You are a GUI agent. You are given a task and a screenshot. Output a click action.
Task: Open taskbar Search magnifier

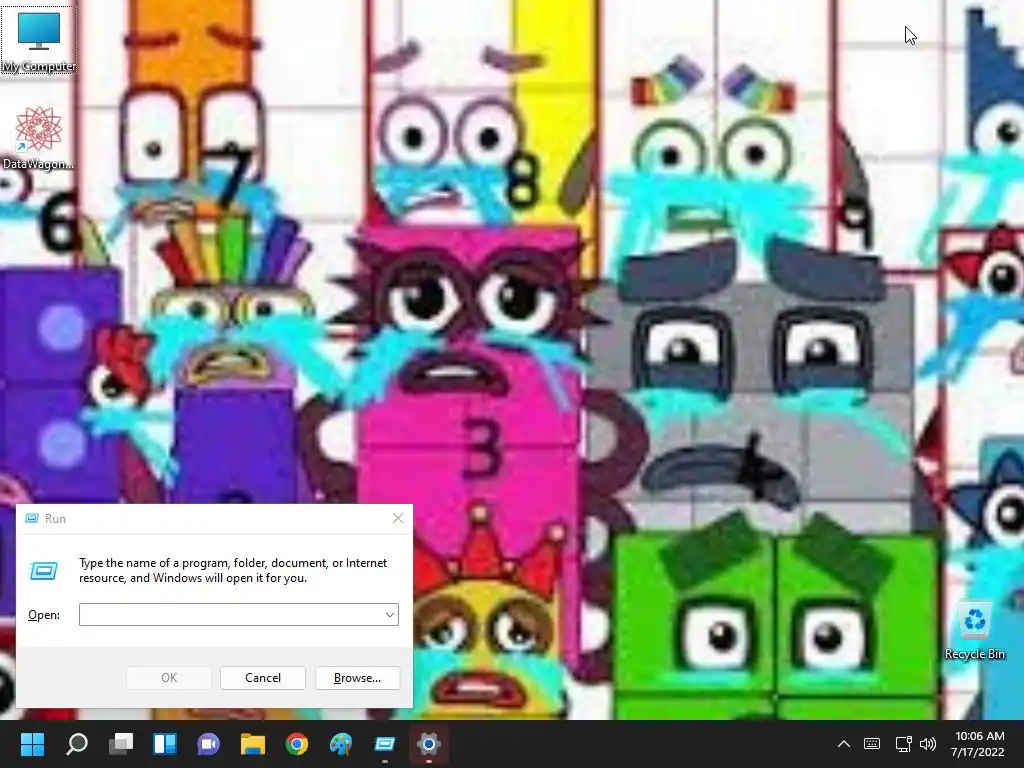pos(76,744)
